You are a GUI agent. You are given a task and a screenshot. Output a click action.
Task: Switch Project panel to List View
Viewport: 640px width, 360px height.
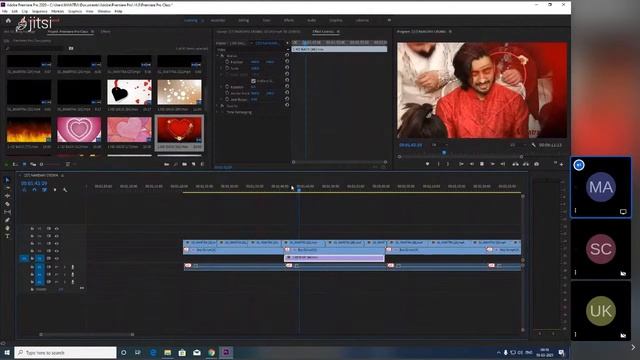[15, 164]
